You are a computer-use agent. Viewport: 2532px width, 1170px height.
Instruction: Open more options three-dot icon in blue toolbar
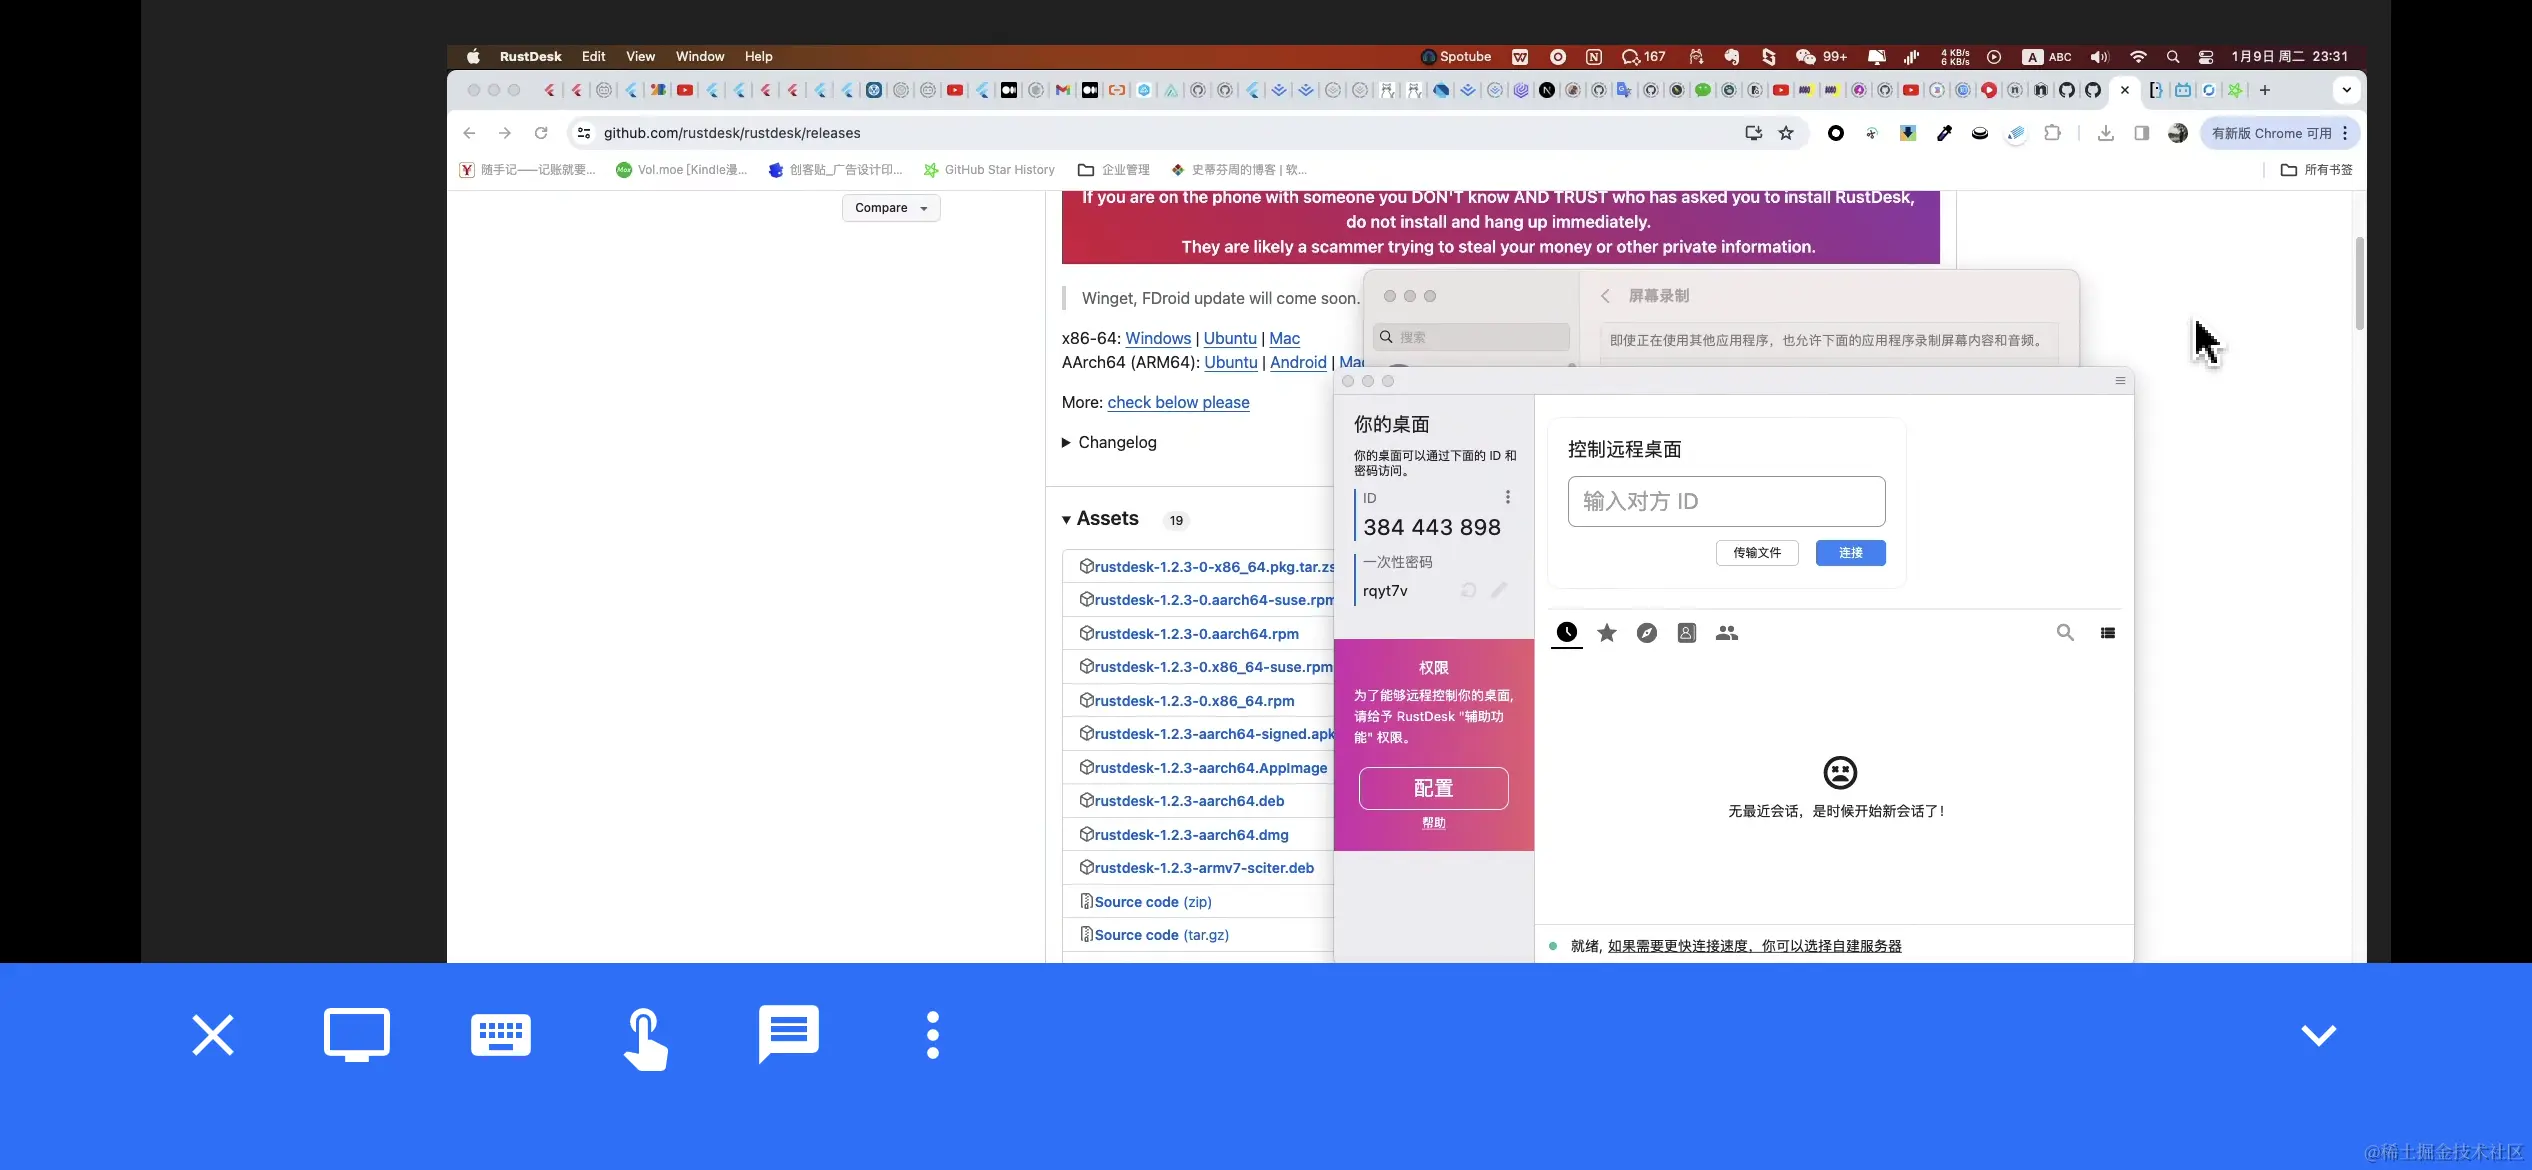[933, 1035]
